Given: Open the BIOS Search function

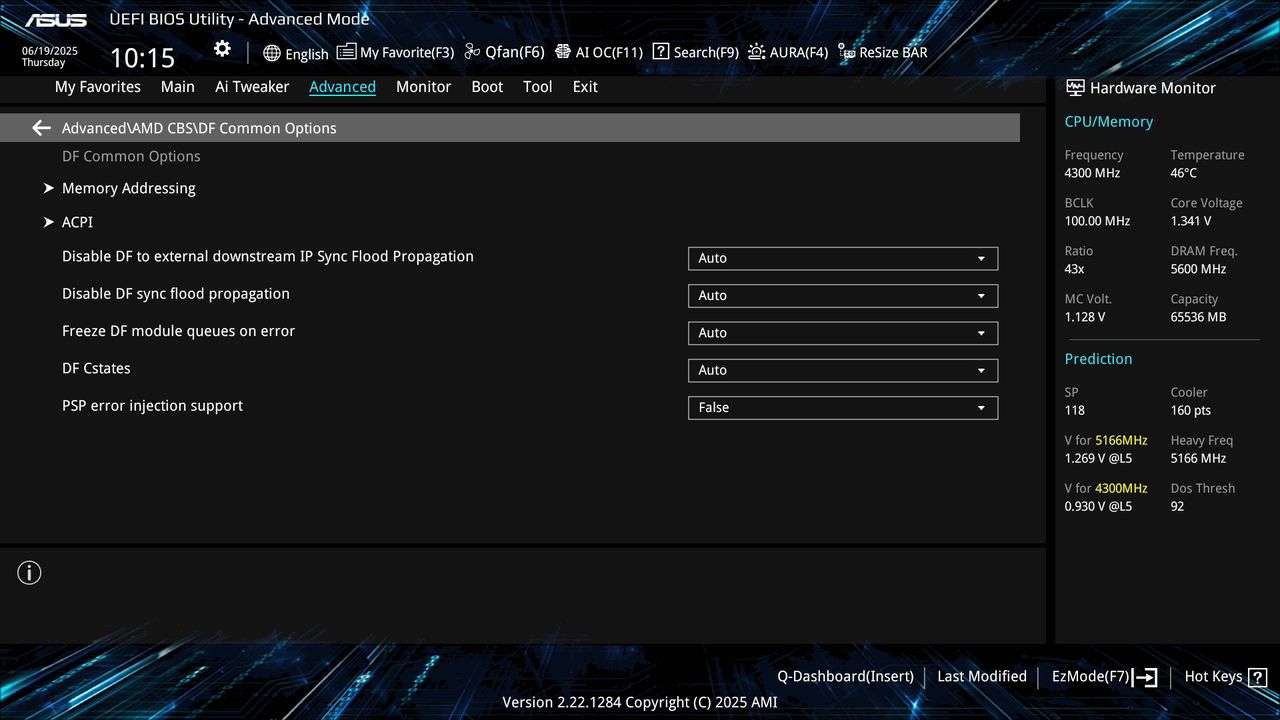Looking at the screenshot, I should (x=695, y=52).
